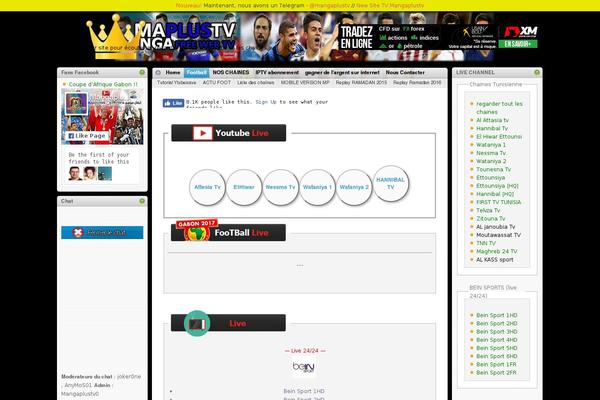Open Nessma Tv sidebar link
600x400 pixels.
491,153
